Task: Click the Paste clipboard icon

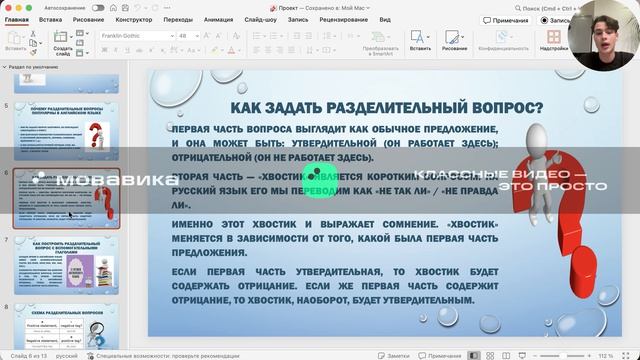Action: pyautogui.click(x=15, y=38)
